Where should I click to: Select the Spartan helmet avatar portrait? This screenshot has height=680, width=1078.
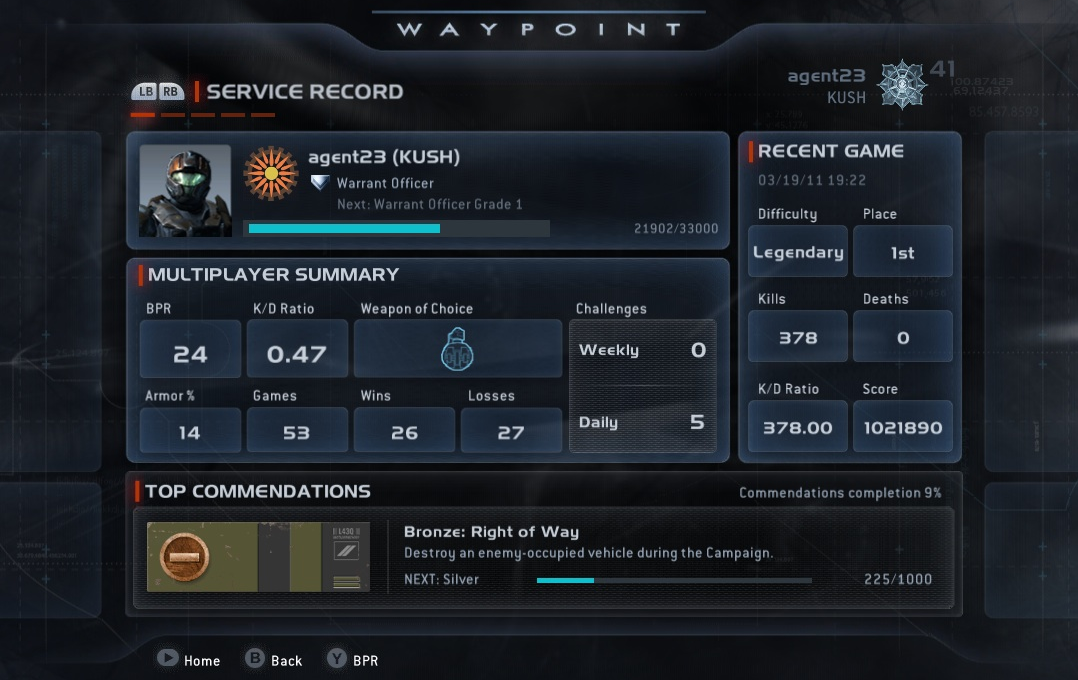pyautogui.click(x=185, y=190)
